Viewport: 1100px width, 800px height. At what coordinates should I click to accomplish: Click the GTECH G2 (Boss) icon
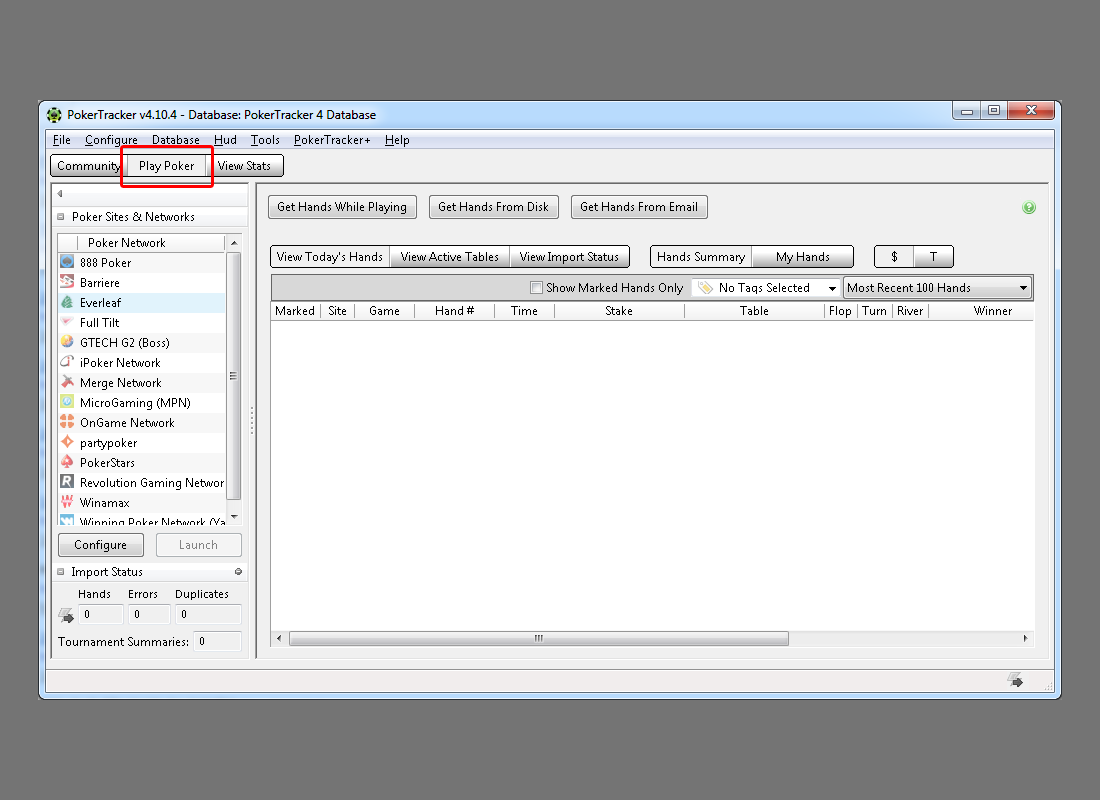click(67, 342)
